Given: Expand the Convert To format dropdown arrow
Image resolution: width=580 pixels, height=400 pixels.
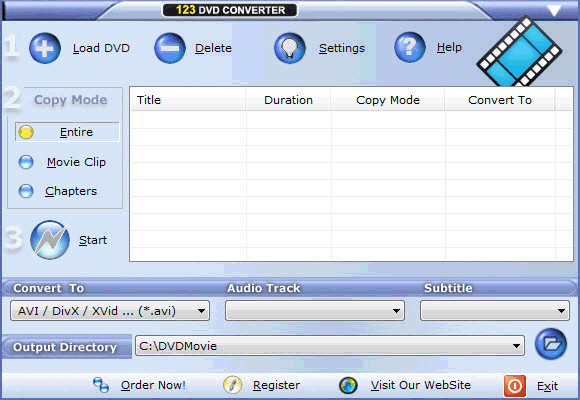Looking at the screenshot, I should point(202,311).
